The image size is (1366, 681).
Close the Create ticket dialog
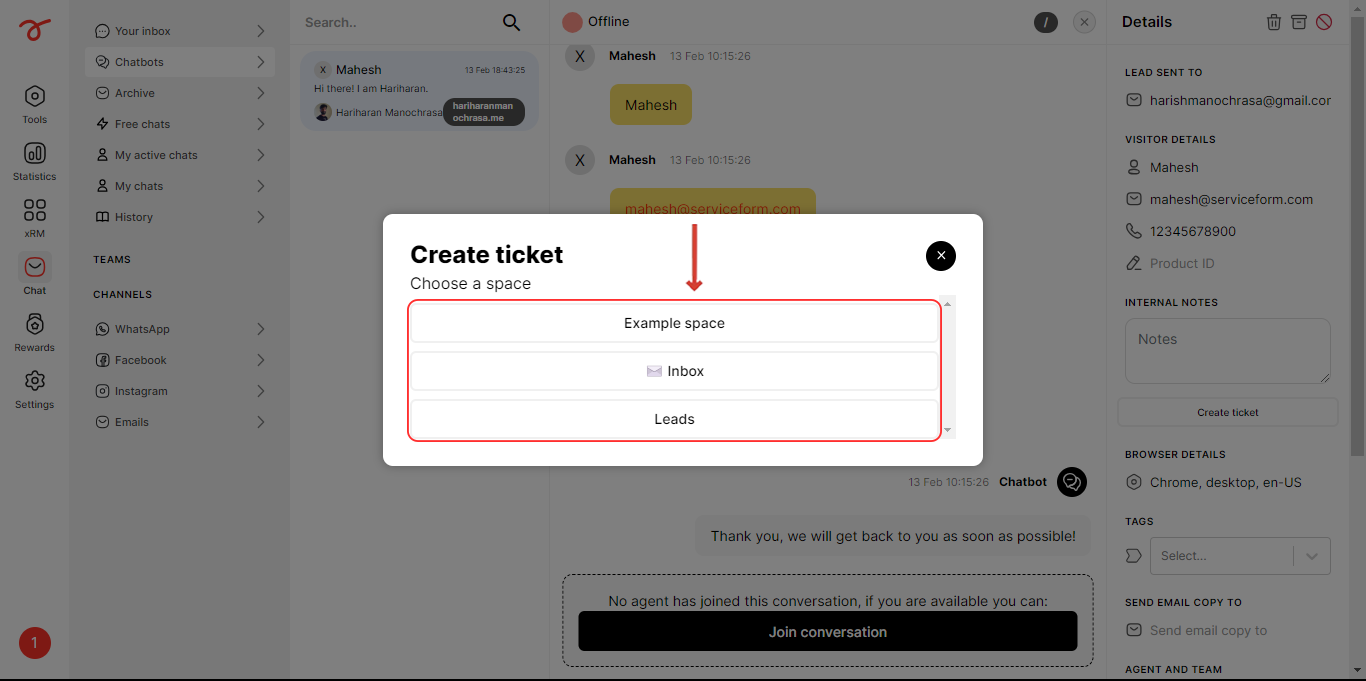coord(941,256)
